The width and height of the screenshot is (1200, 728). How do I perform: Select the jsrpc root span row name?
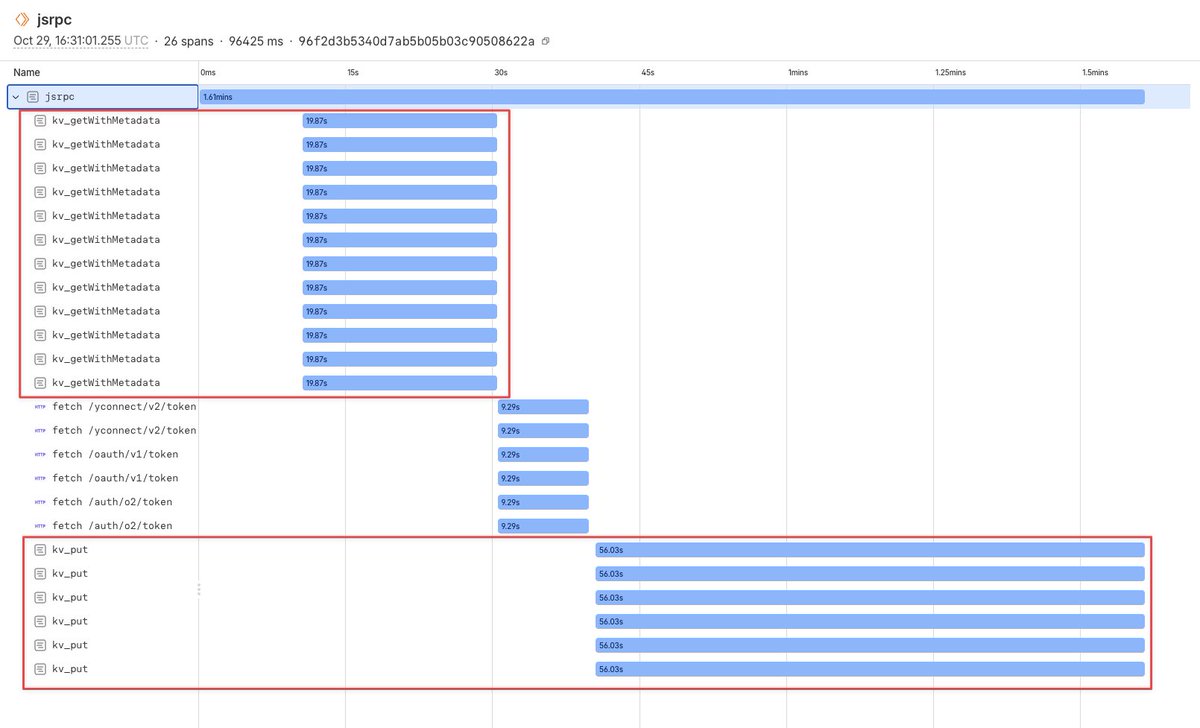pyautogui.click(x=60, y=97)
